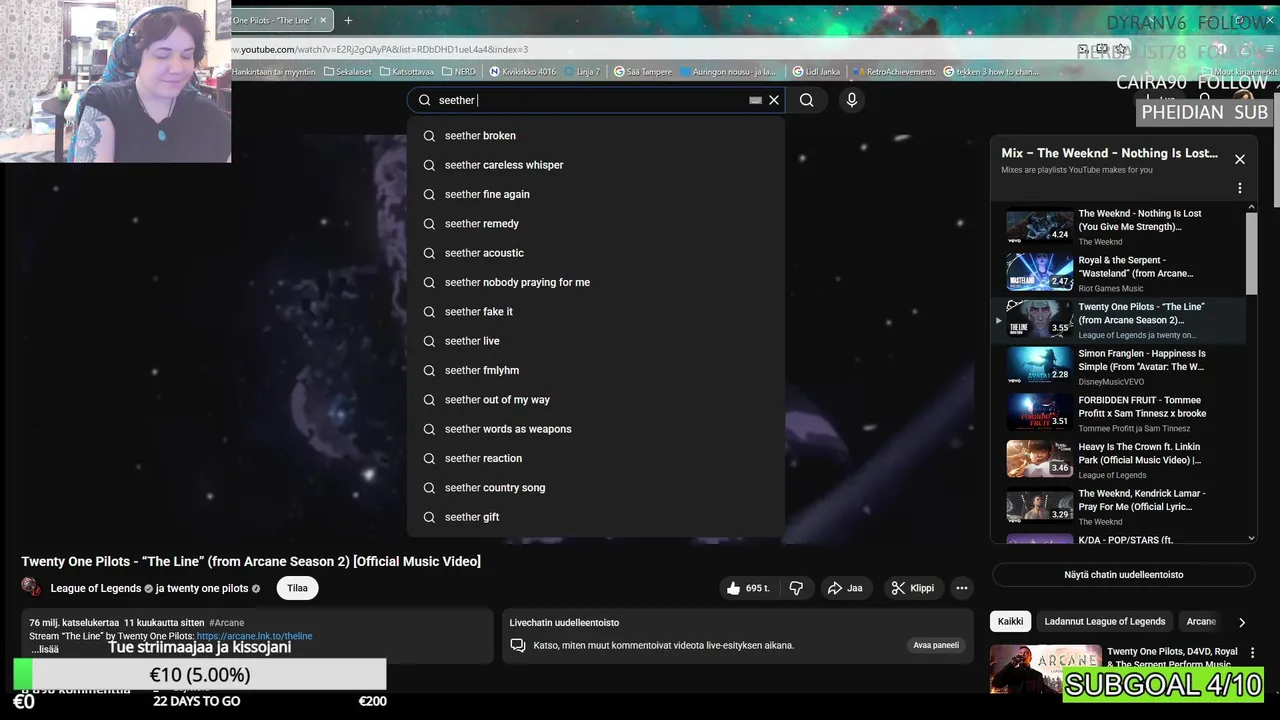The width and height of the screenshot is (1280, 720).
Task: Open menu for 'Twenty One Pilots, D4VD' recommendation
Action: pos(1252,653)
